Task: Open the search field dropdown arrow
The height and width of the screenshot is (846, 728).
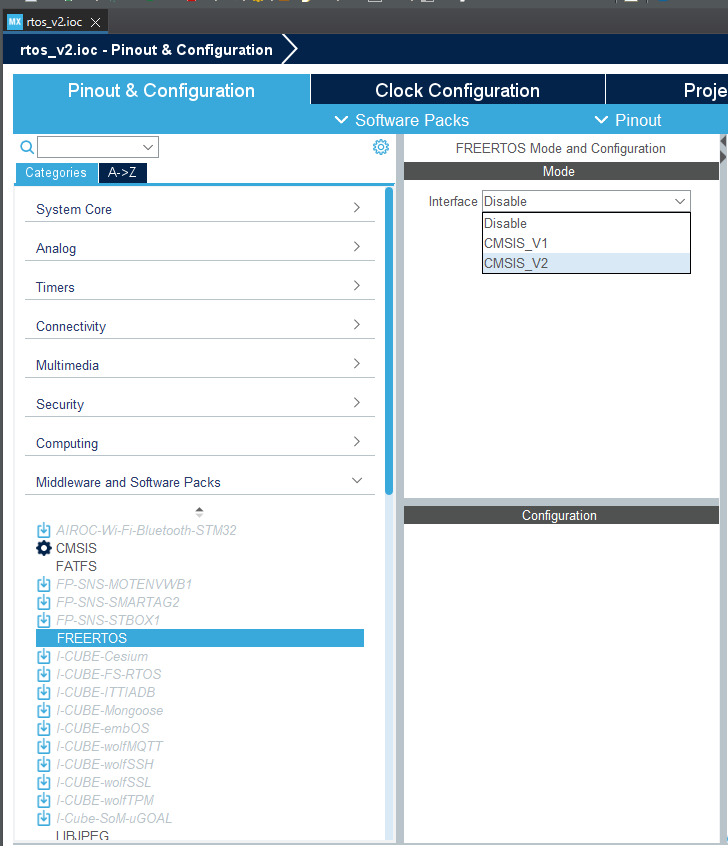Action: [148, 147]
